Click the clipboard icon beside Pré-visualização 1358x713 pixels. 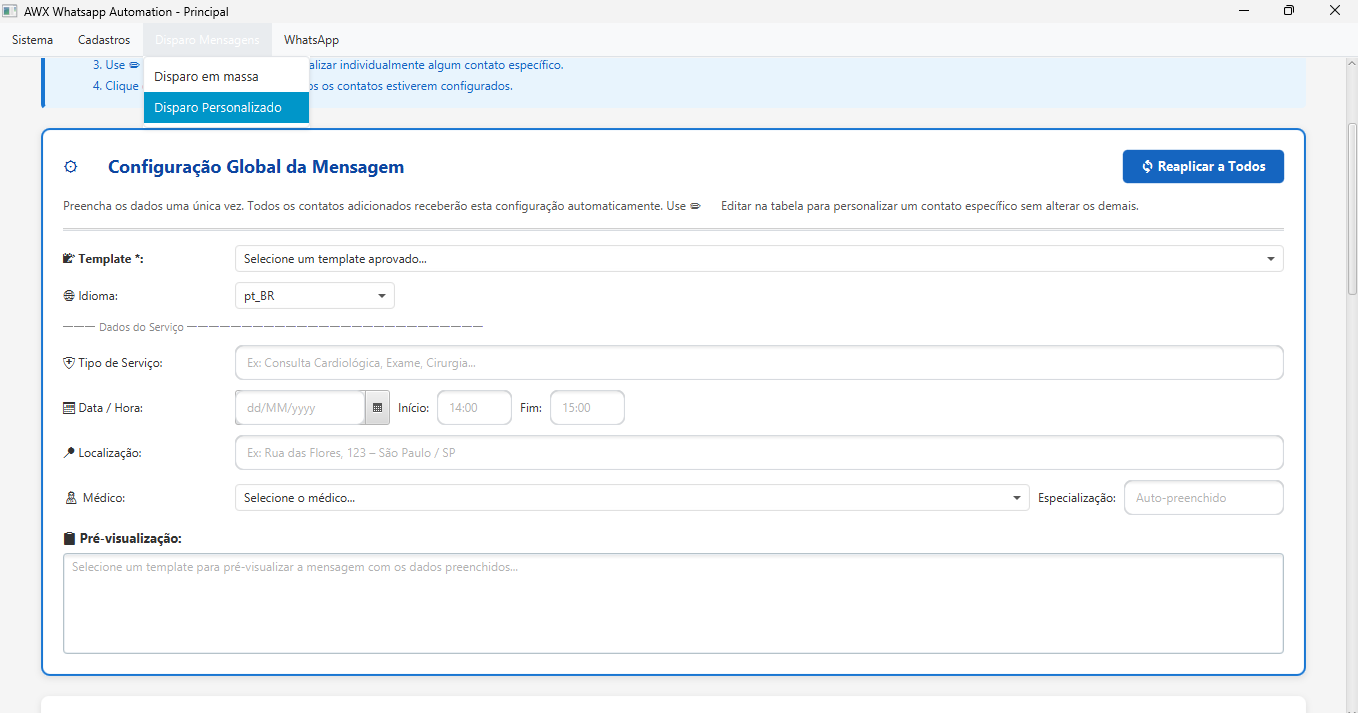[x=68, y=538]
